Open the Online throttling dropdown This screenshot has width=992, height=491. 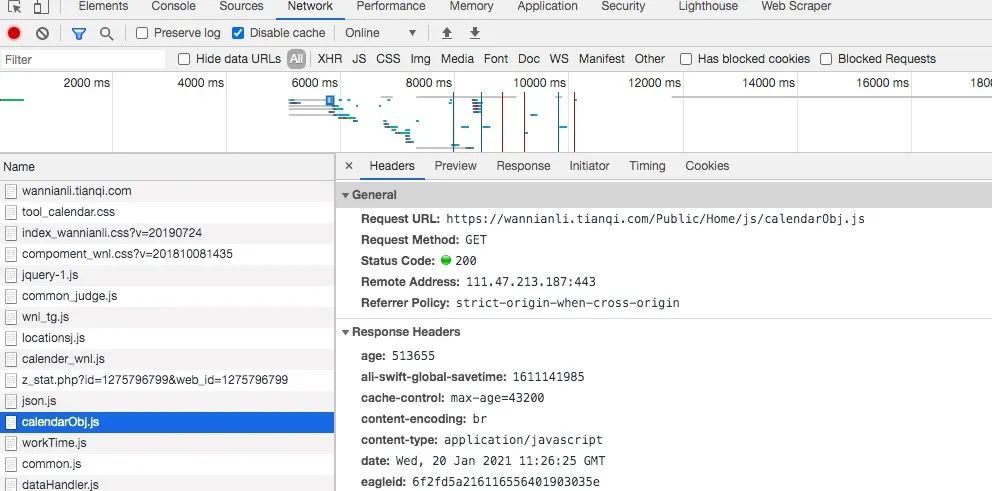pyautogui.click(x=380, y=33)
